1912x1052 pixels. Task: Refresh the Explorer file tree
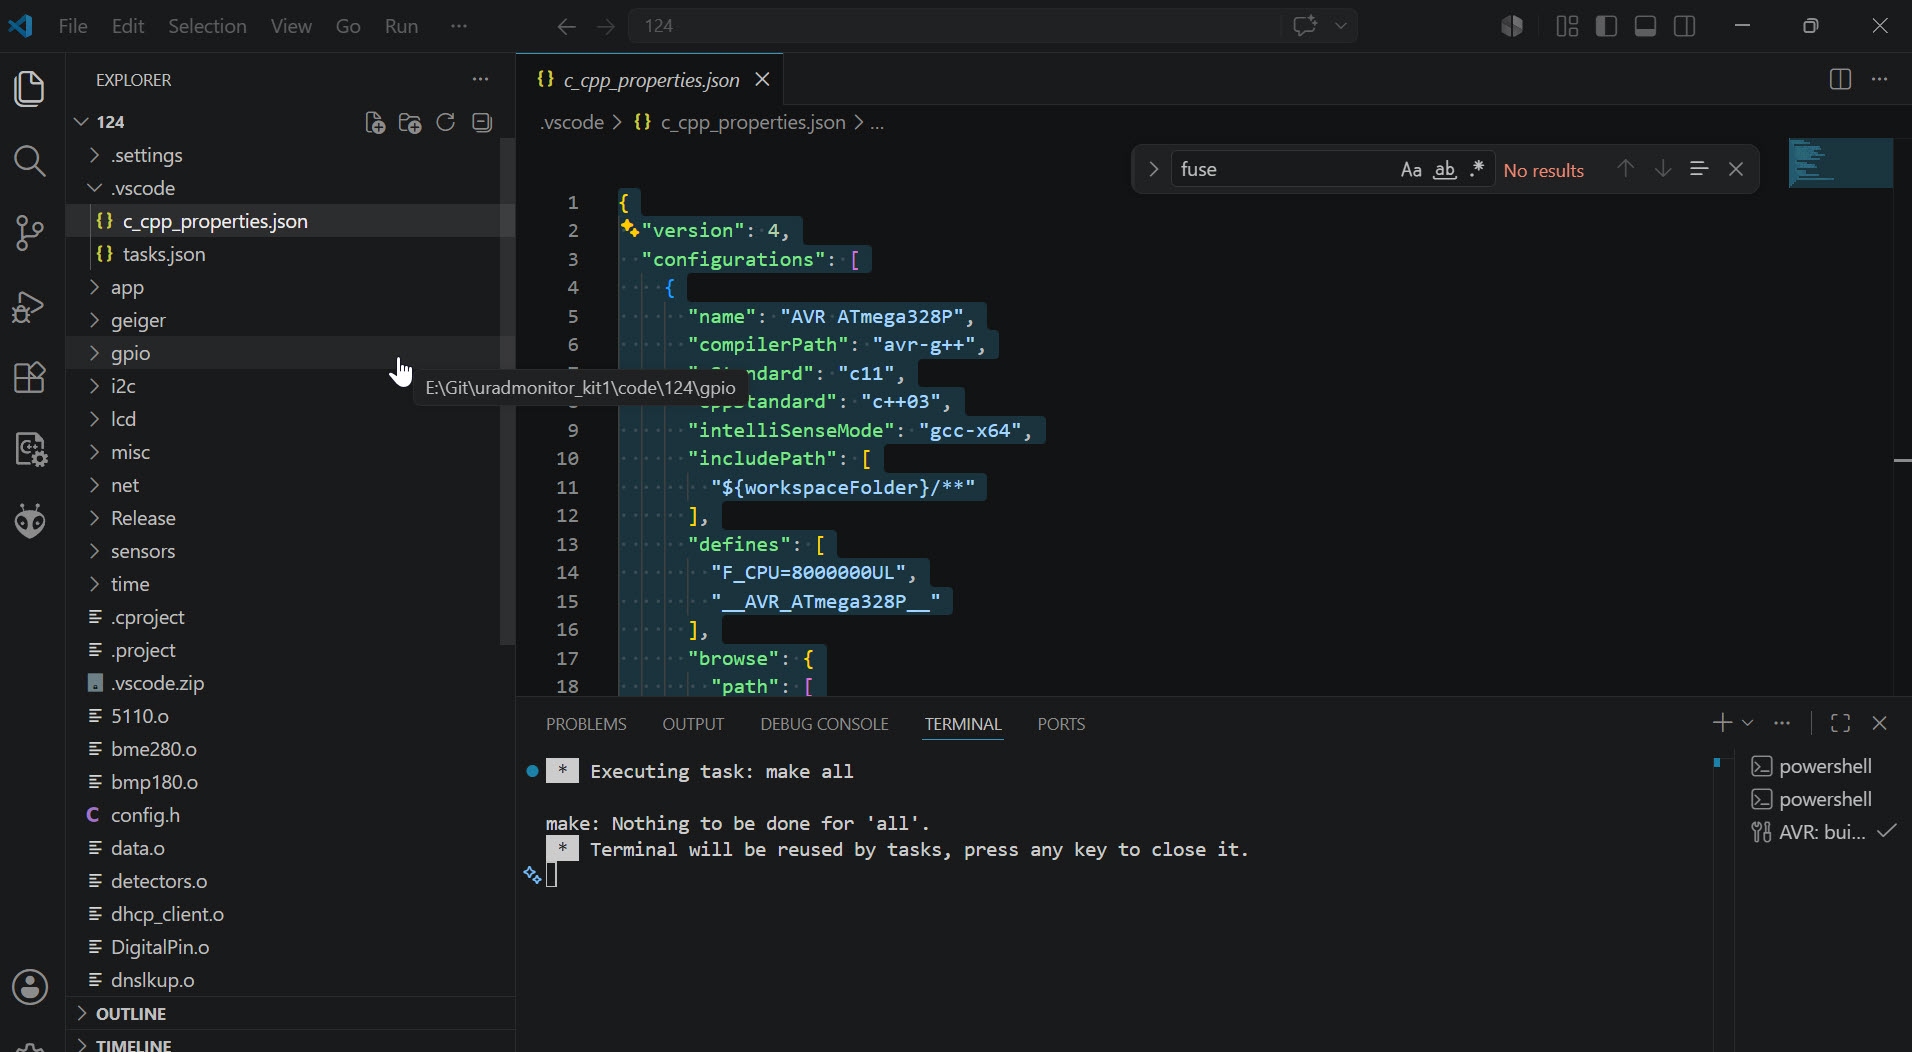click(x=446, y=122)
